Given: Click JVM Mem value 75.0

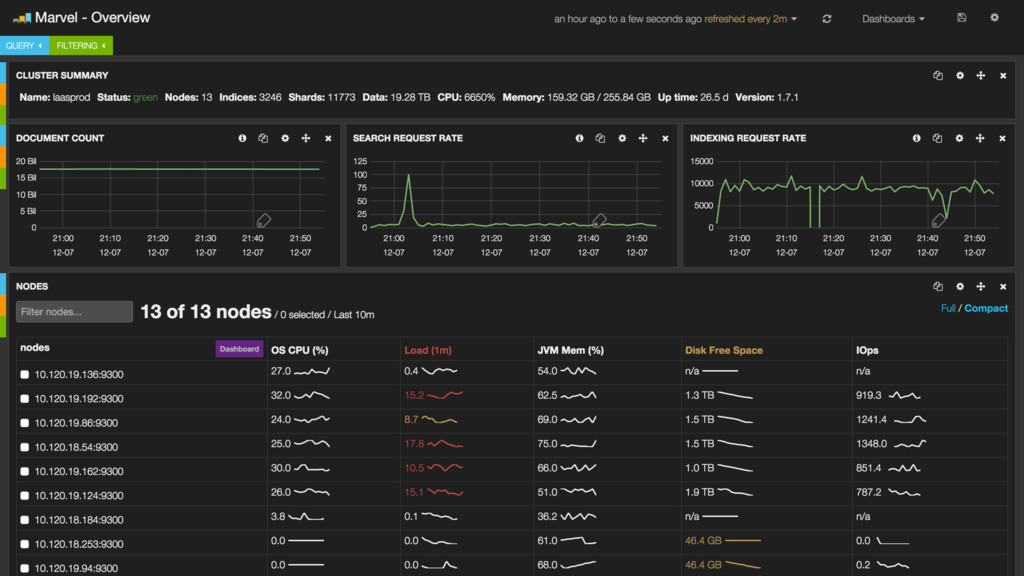Looking at the screenshot, I should pos(547,443).
